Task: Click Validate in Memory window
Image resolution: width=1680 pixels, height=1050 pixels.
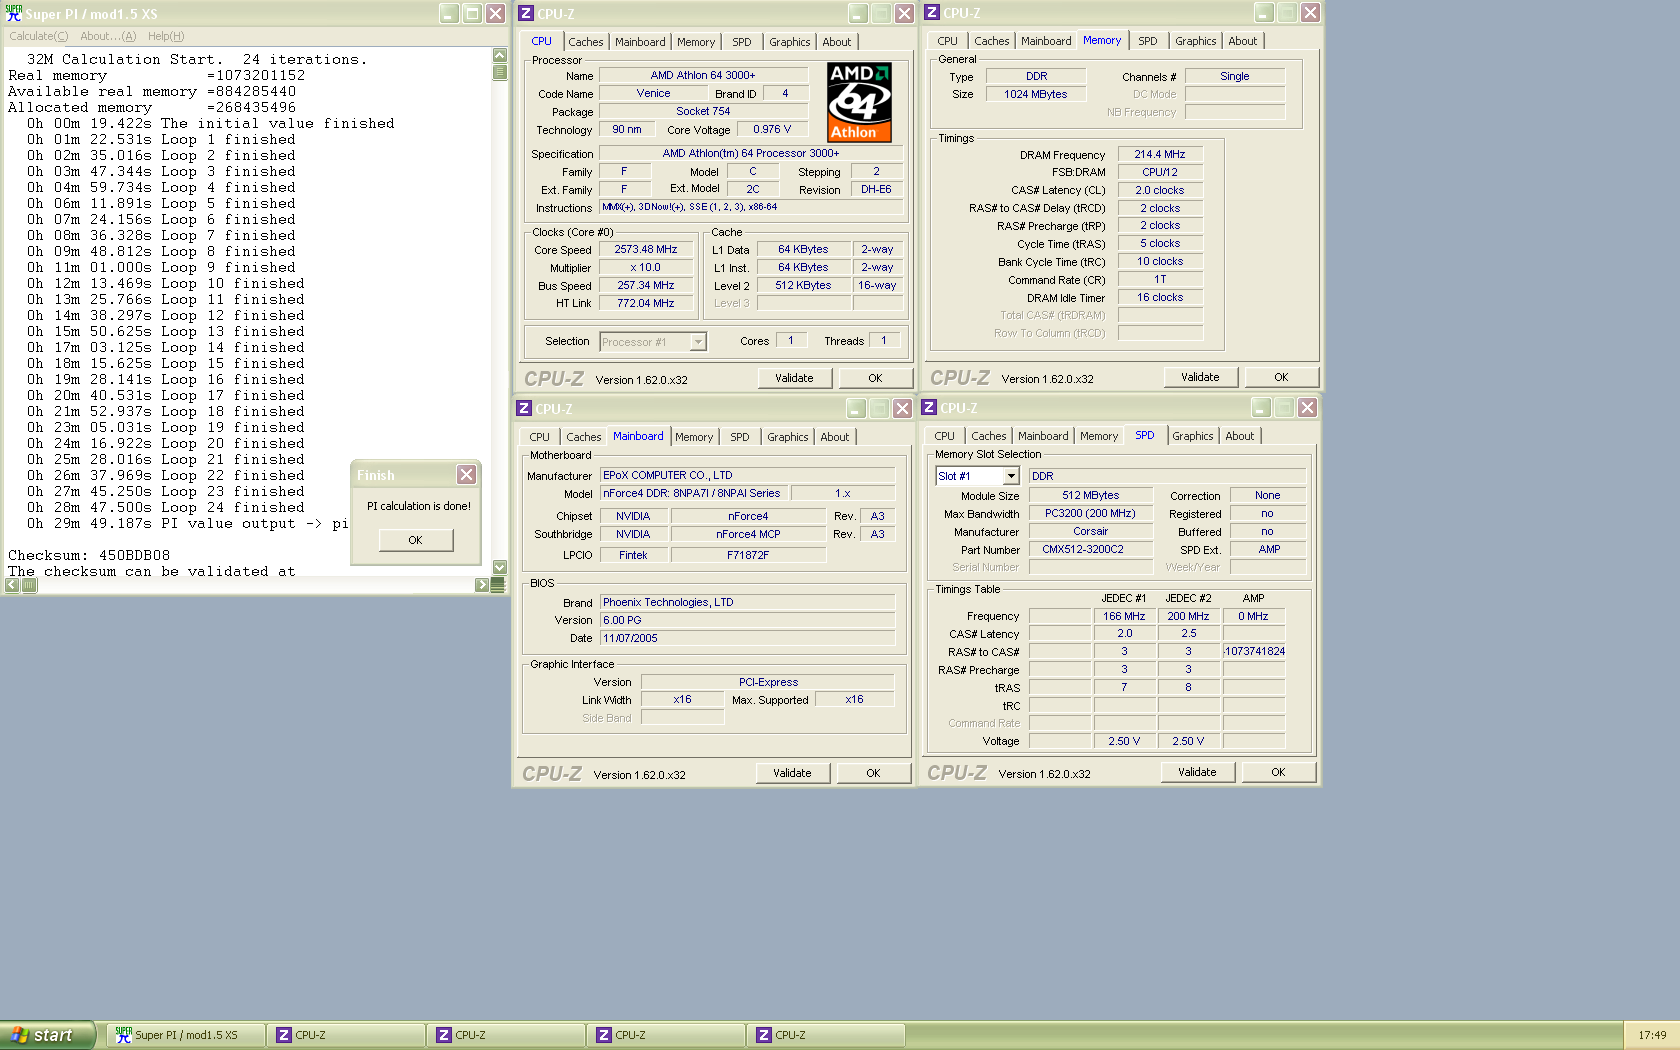Action: pos(1200,377)
